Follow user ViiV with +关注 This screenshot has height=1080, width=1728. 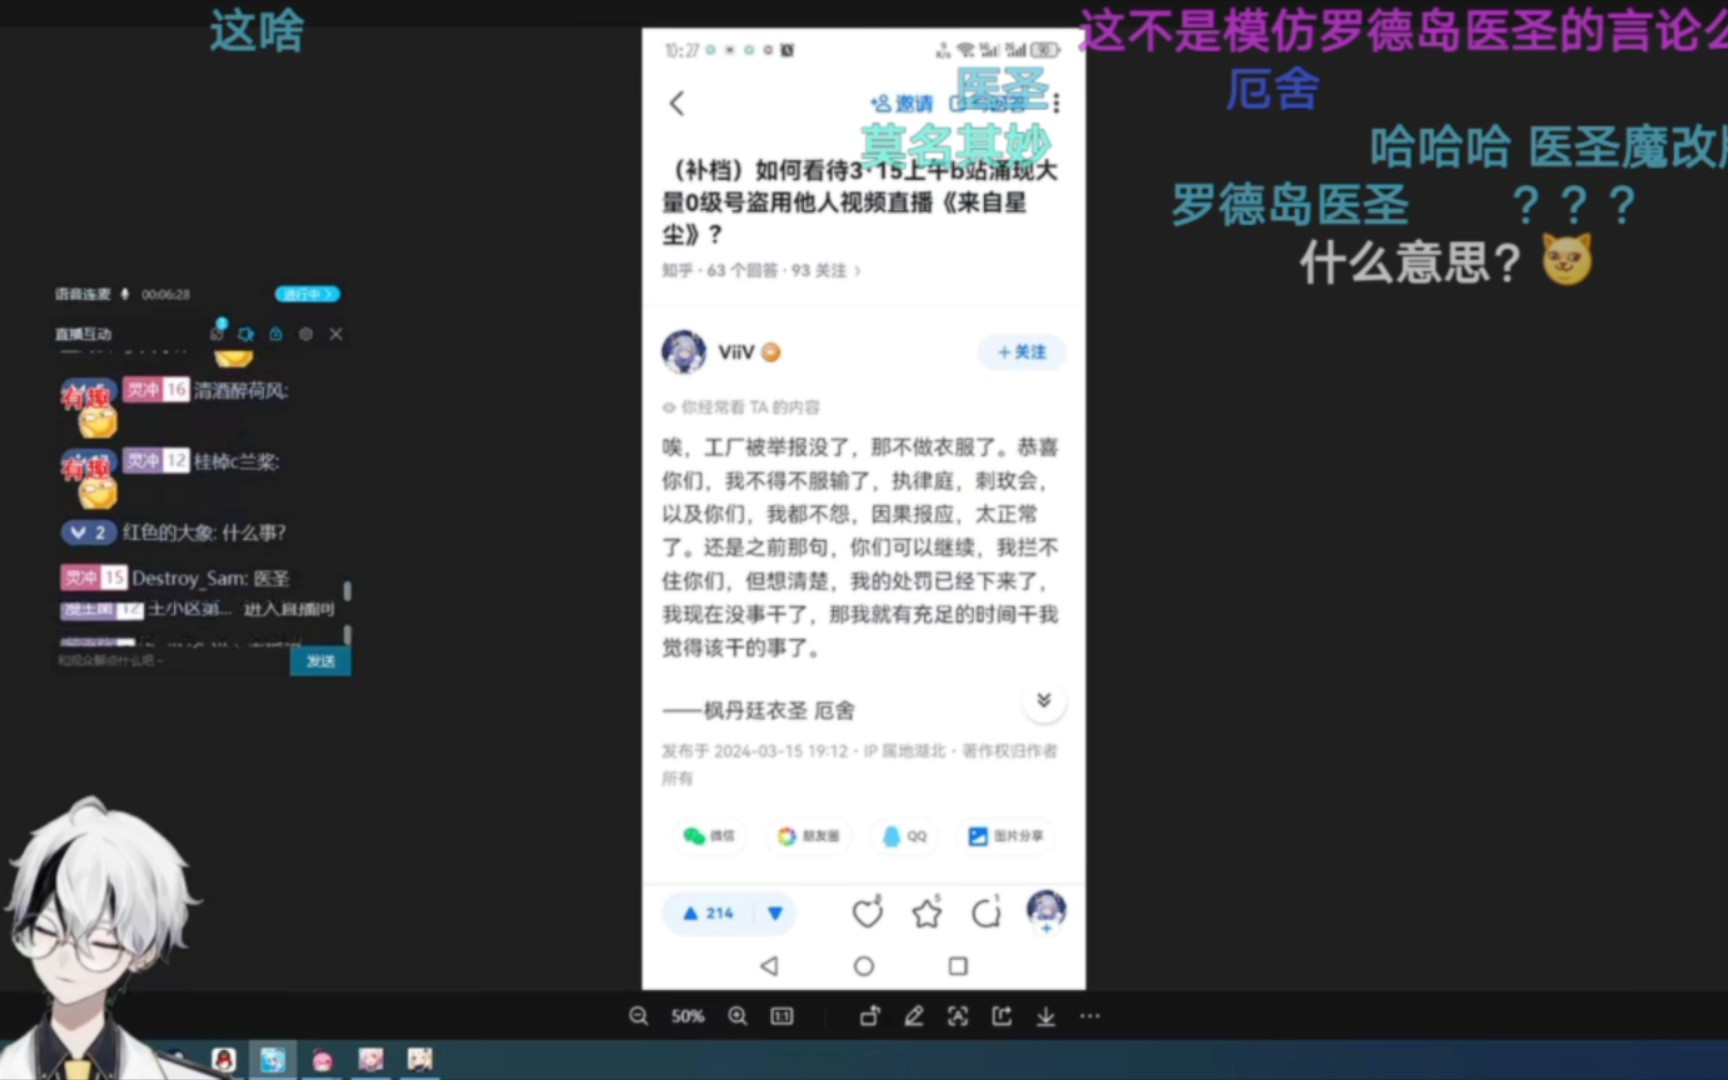click(1022, 352)
